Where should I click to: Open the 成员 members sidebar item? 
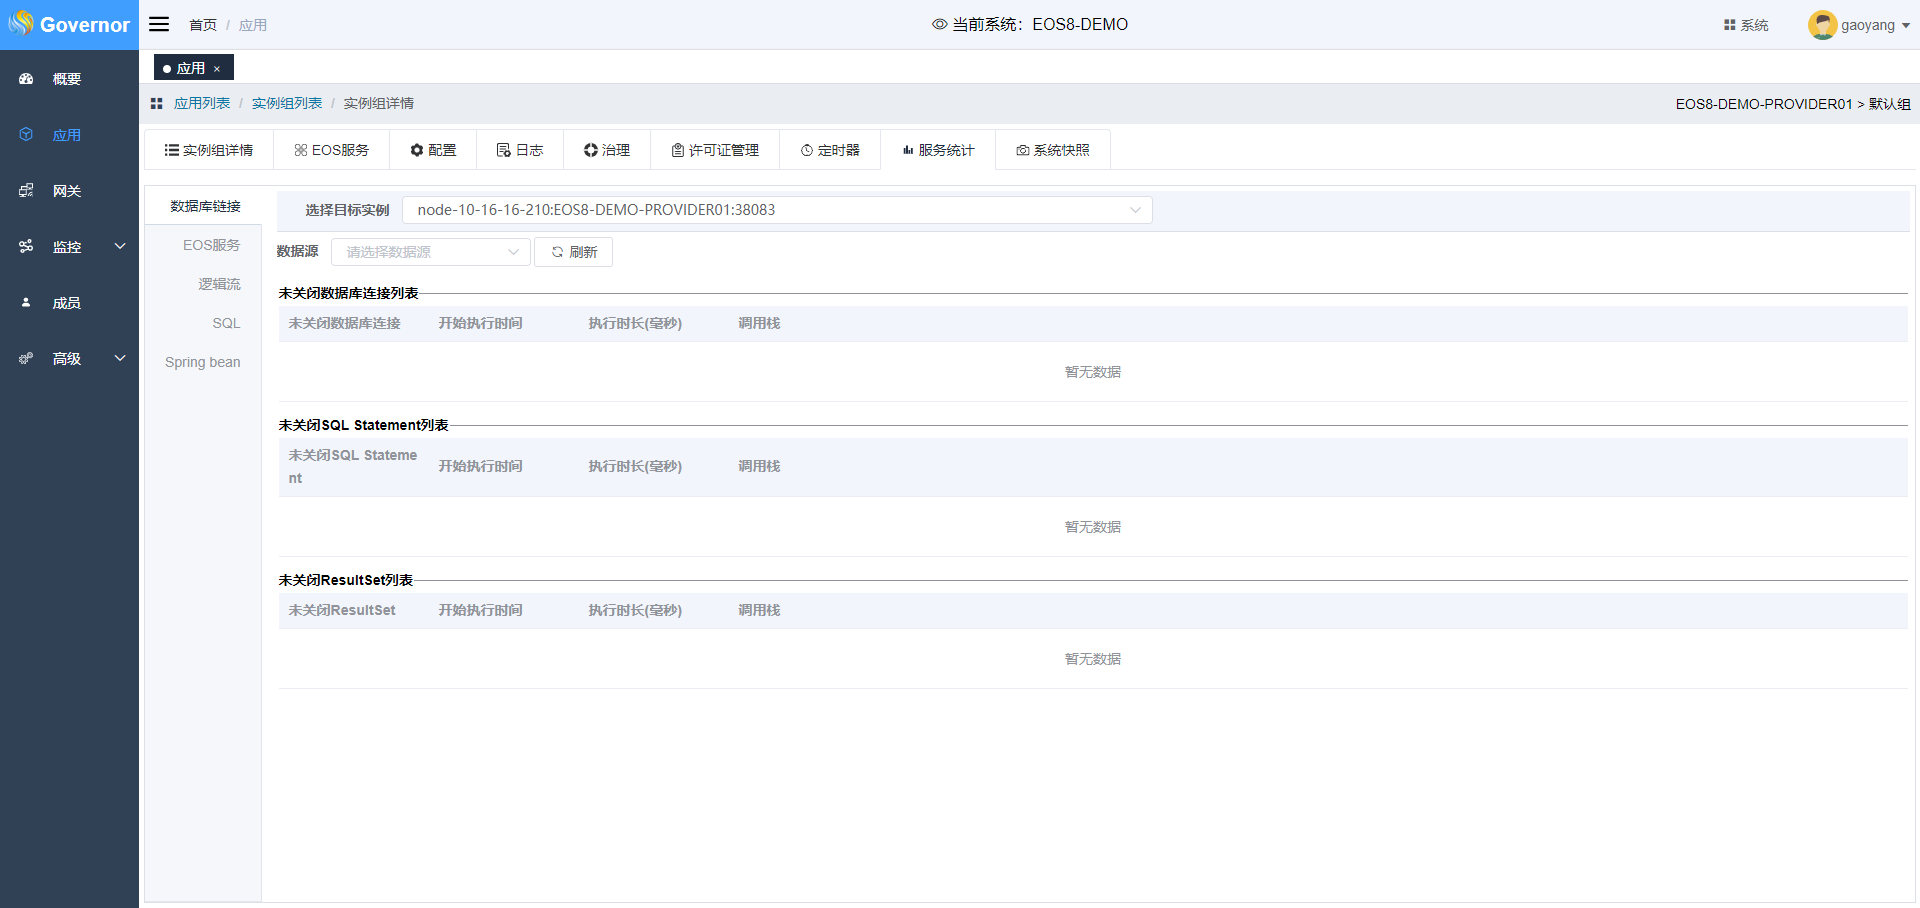pyautogui.click(x=66, y=303)
